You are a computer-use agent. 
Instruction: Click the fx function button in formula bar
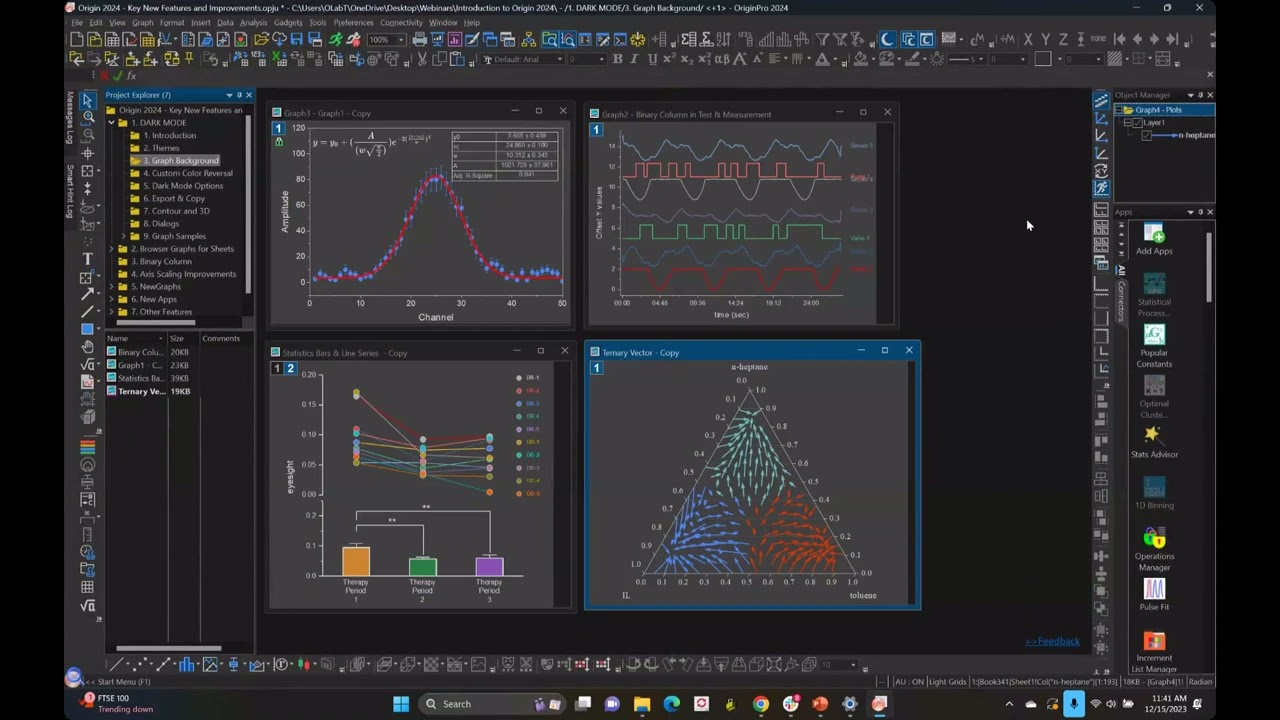click(x=132, y=76)
